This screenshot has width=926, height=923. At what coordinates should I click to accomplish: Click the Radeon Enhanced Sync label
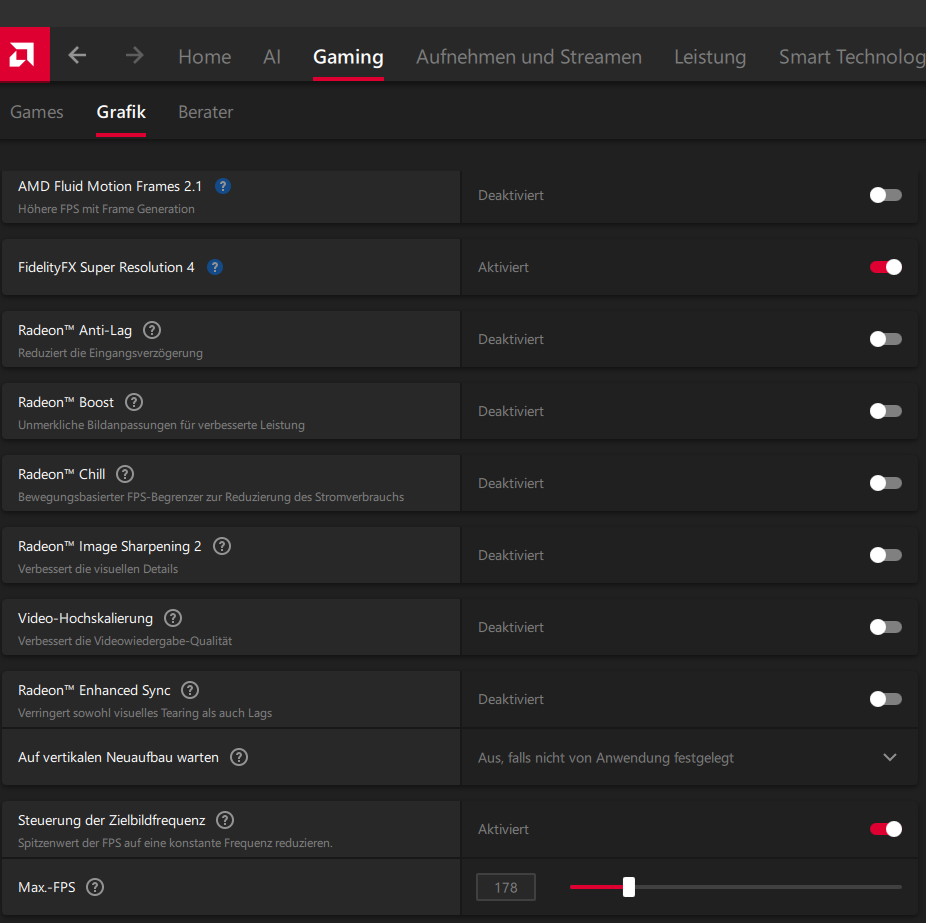(x=94, y=691)
